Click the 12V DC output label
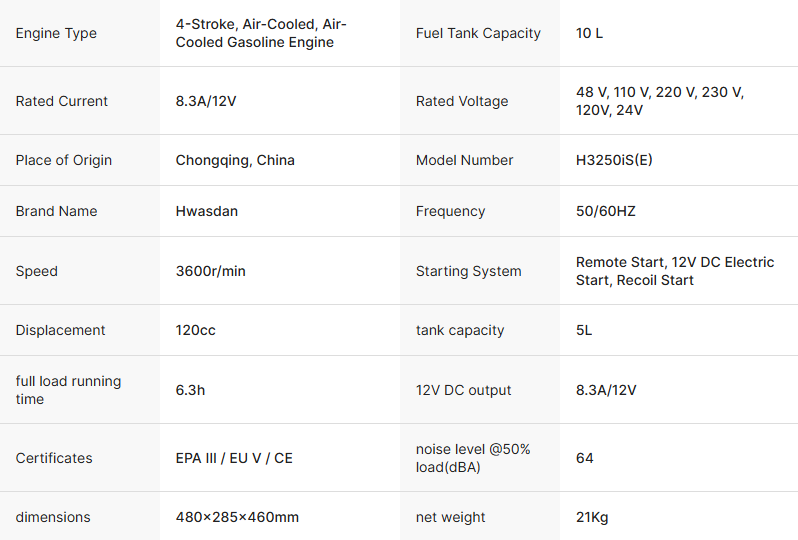 (463, 390)
